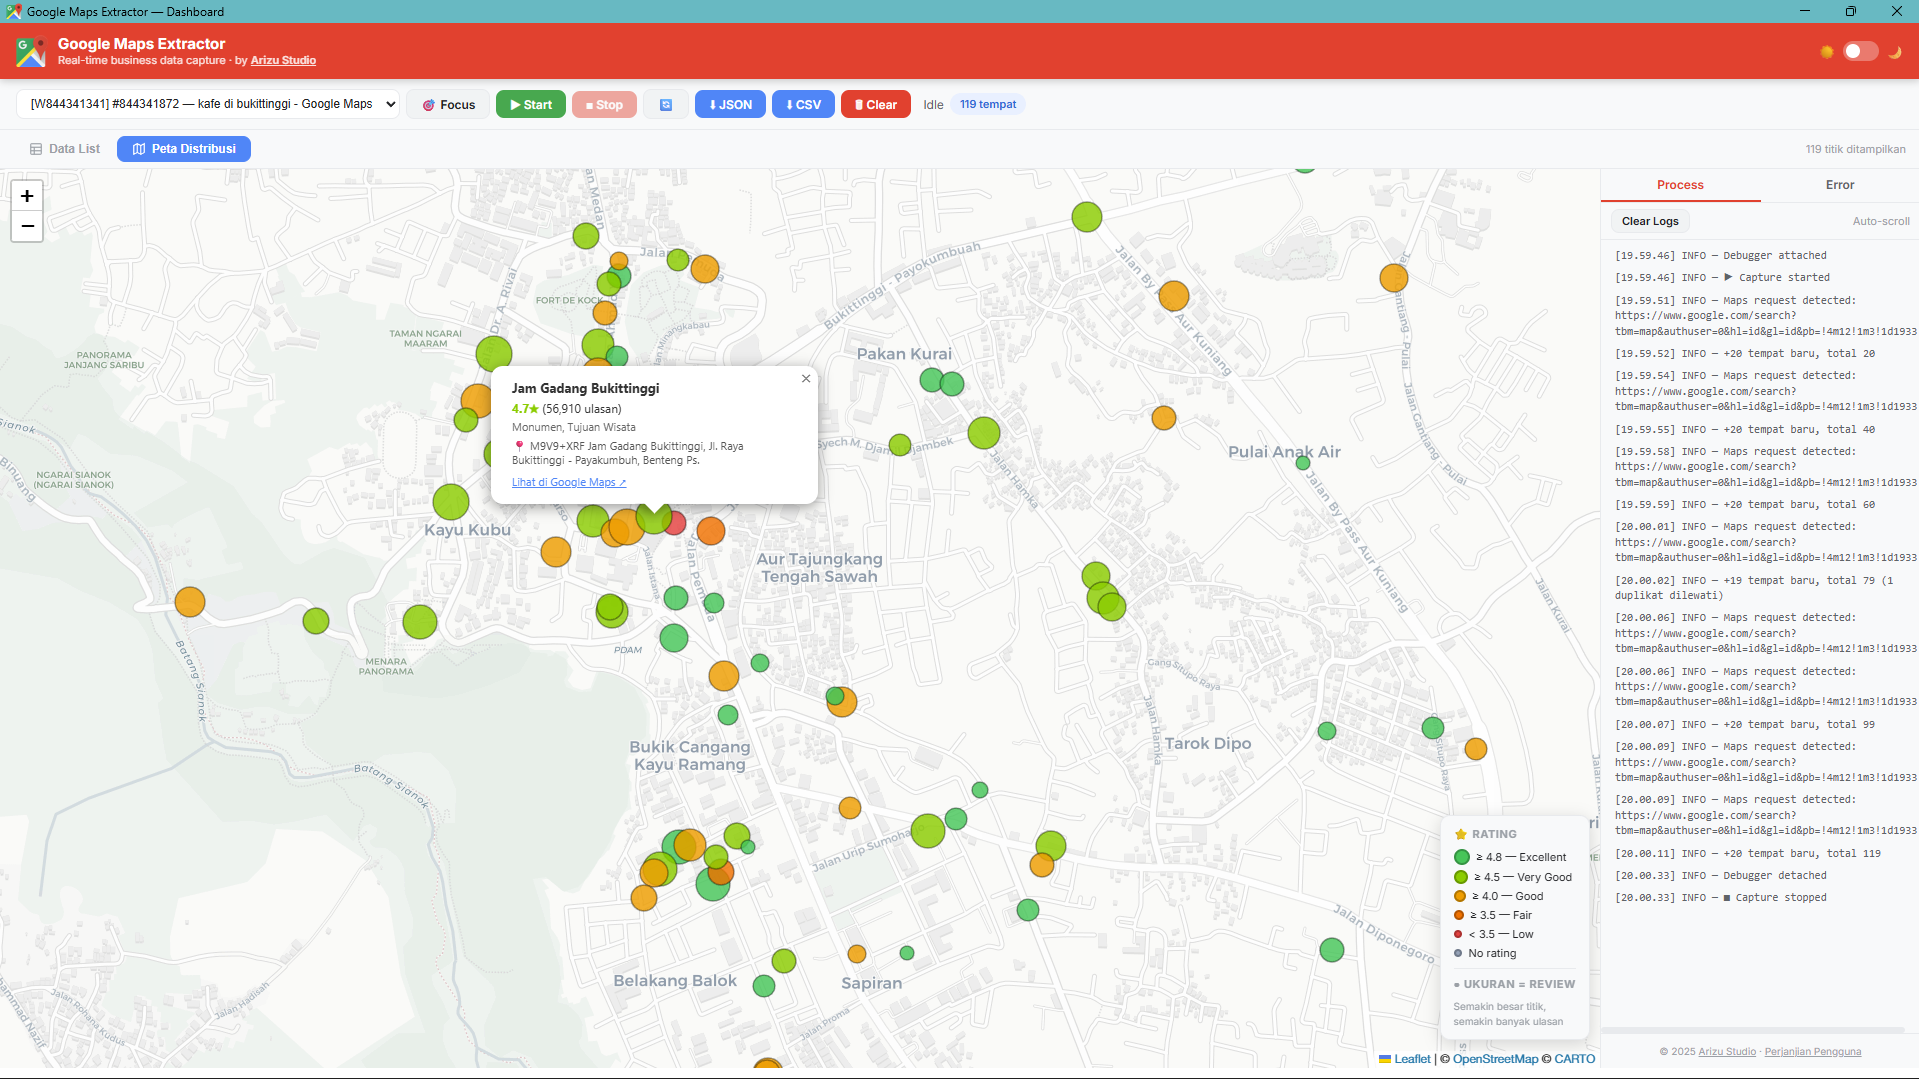Open the Error log tab
Image resolution: width=1919 pixels, height=1079 pixels.
tap(1839, 185)
